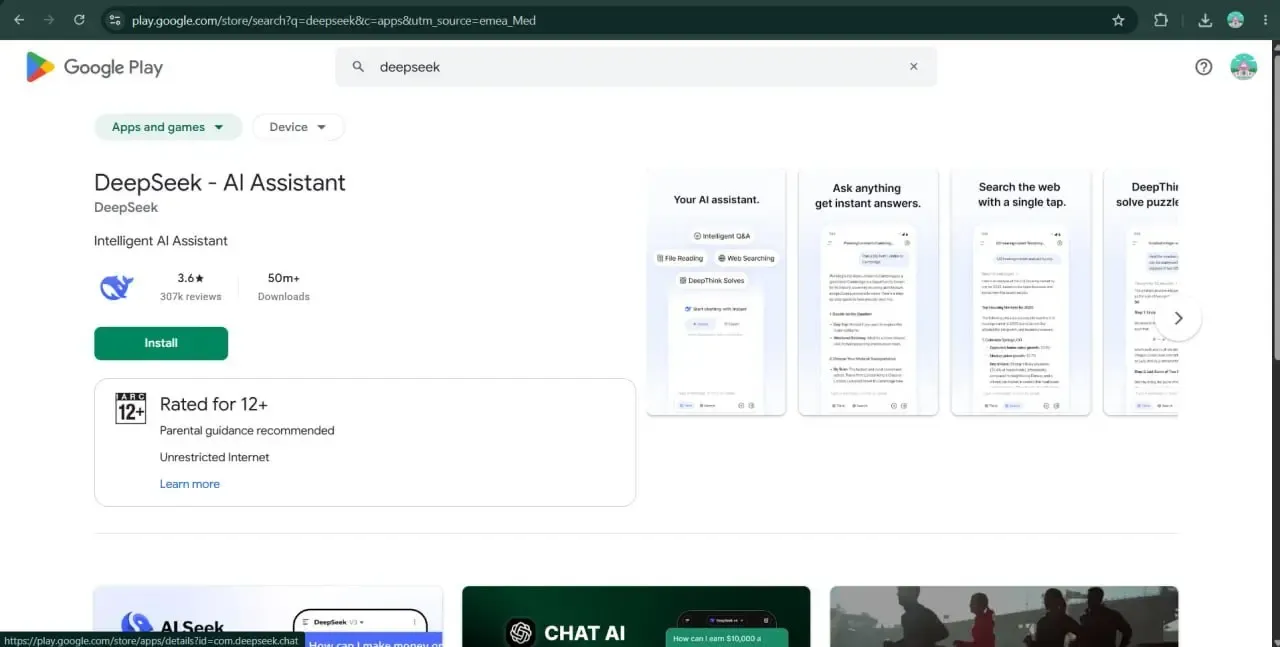Open the Device filter dropdown
Screen dimensions: 1280x647
pyautogui.click(x=298, y=127)
